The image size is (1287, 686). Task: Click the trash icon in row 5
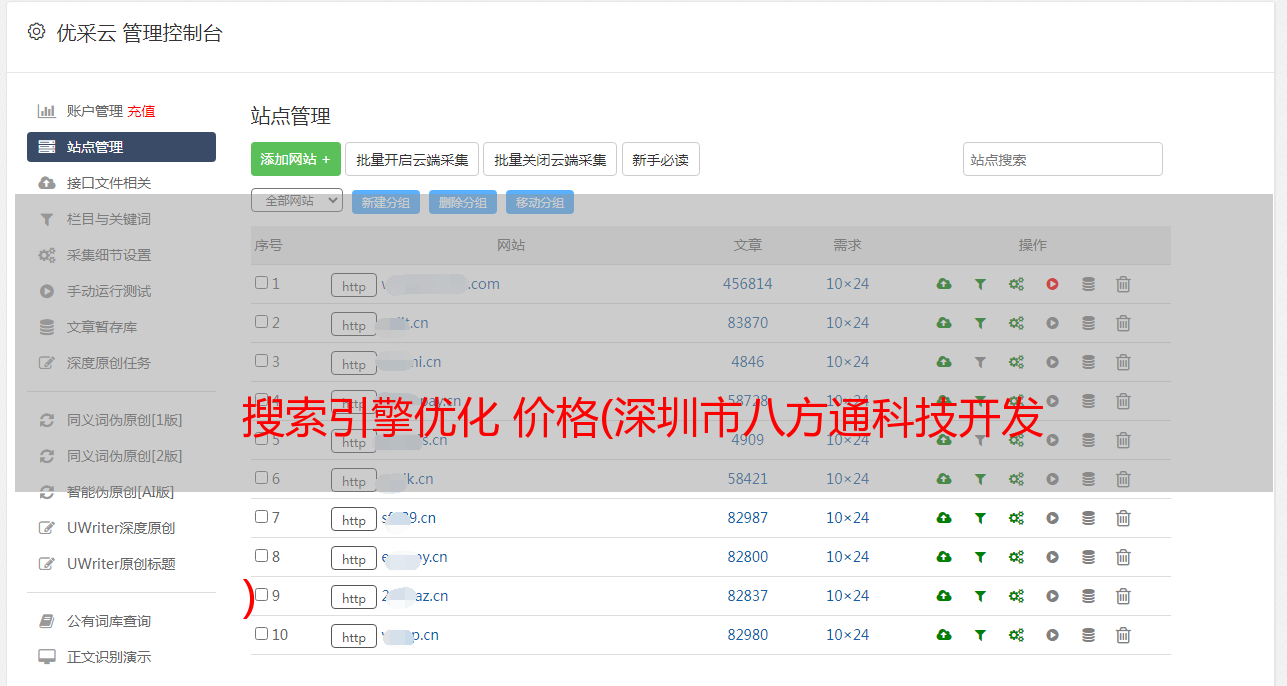[x=1123, y=440]
